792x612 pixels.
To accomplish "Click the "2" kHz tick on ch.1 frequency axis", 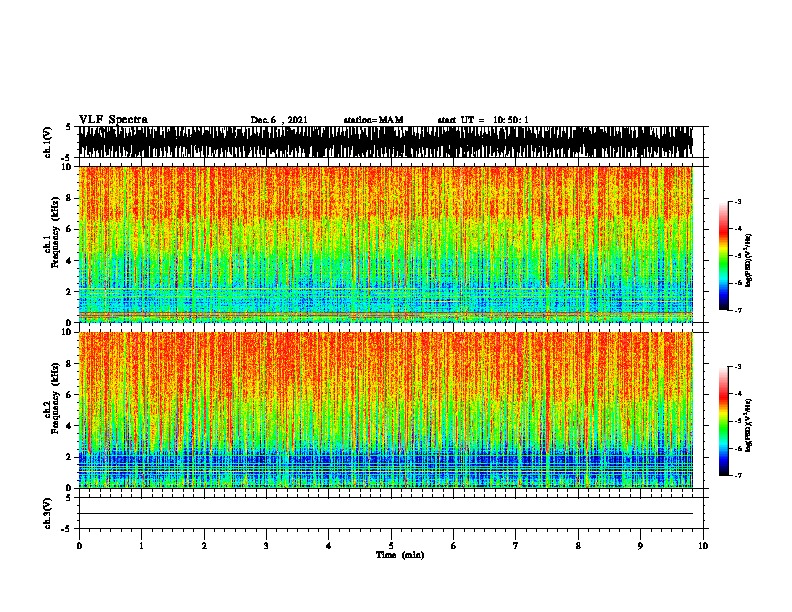I will pos(70,292).
